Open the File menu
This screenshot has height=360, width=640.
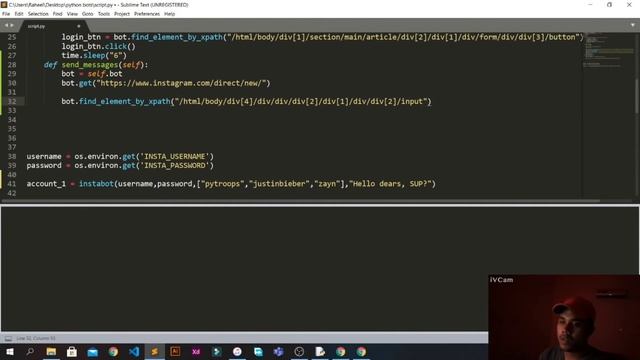(6, 14)
